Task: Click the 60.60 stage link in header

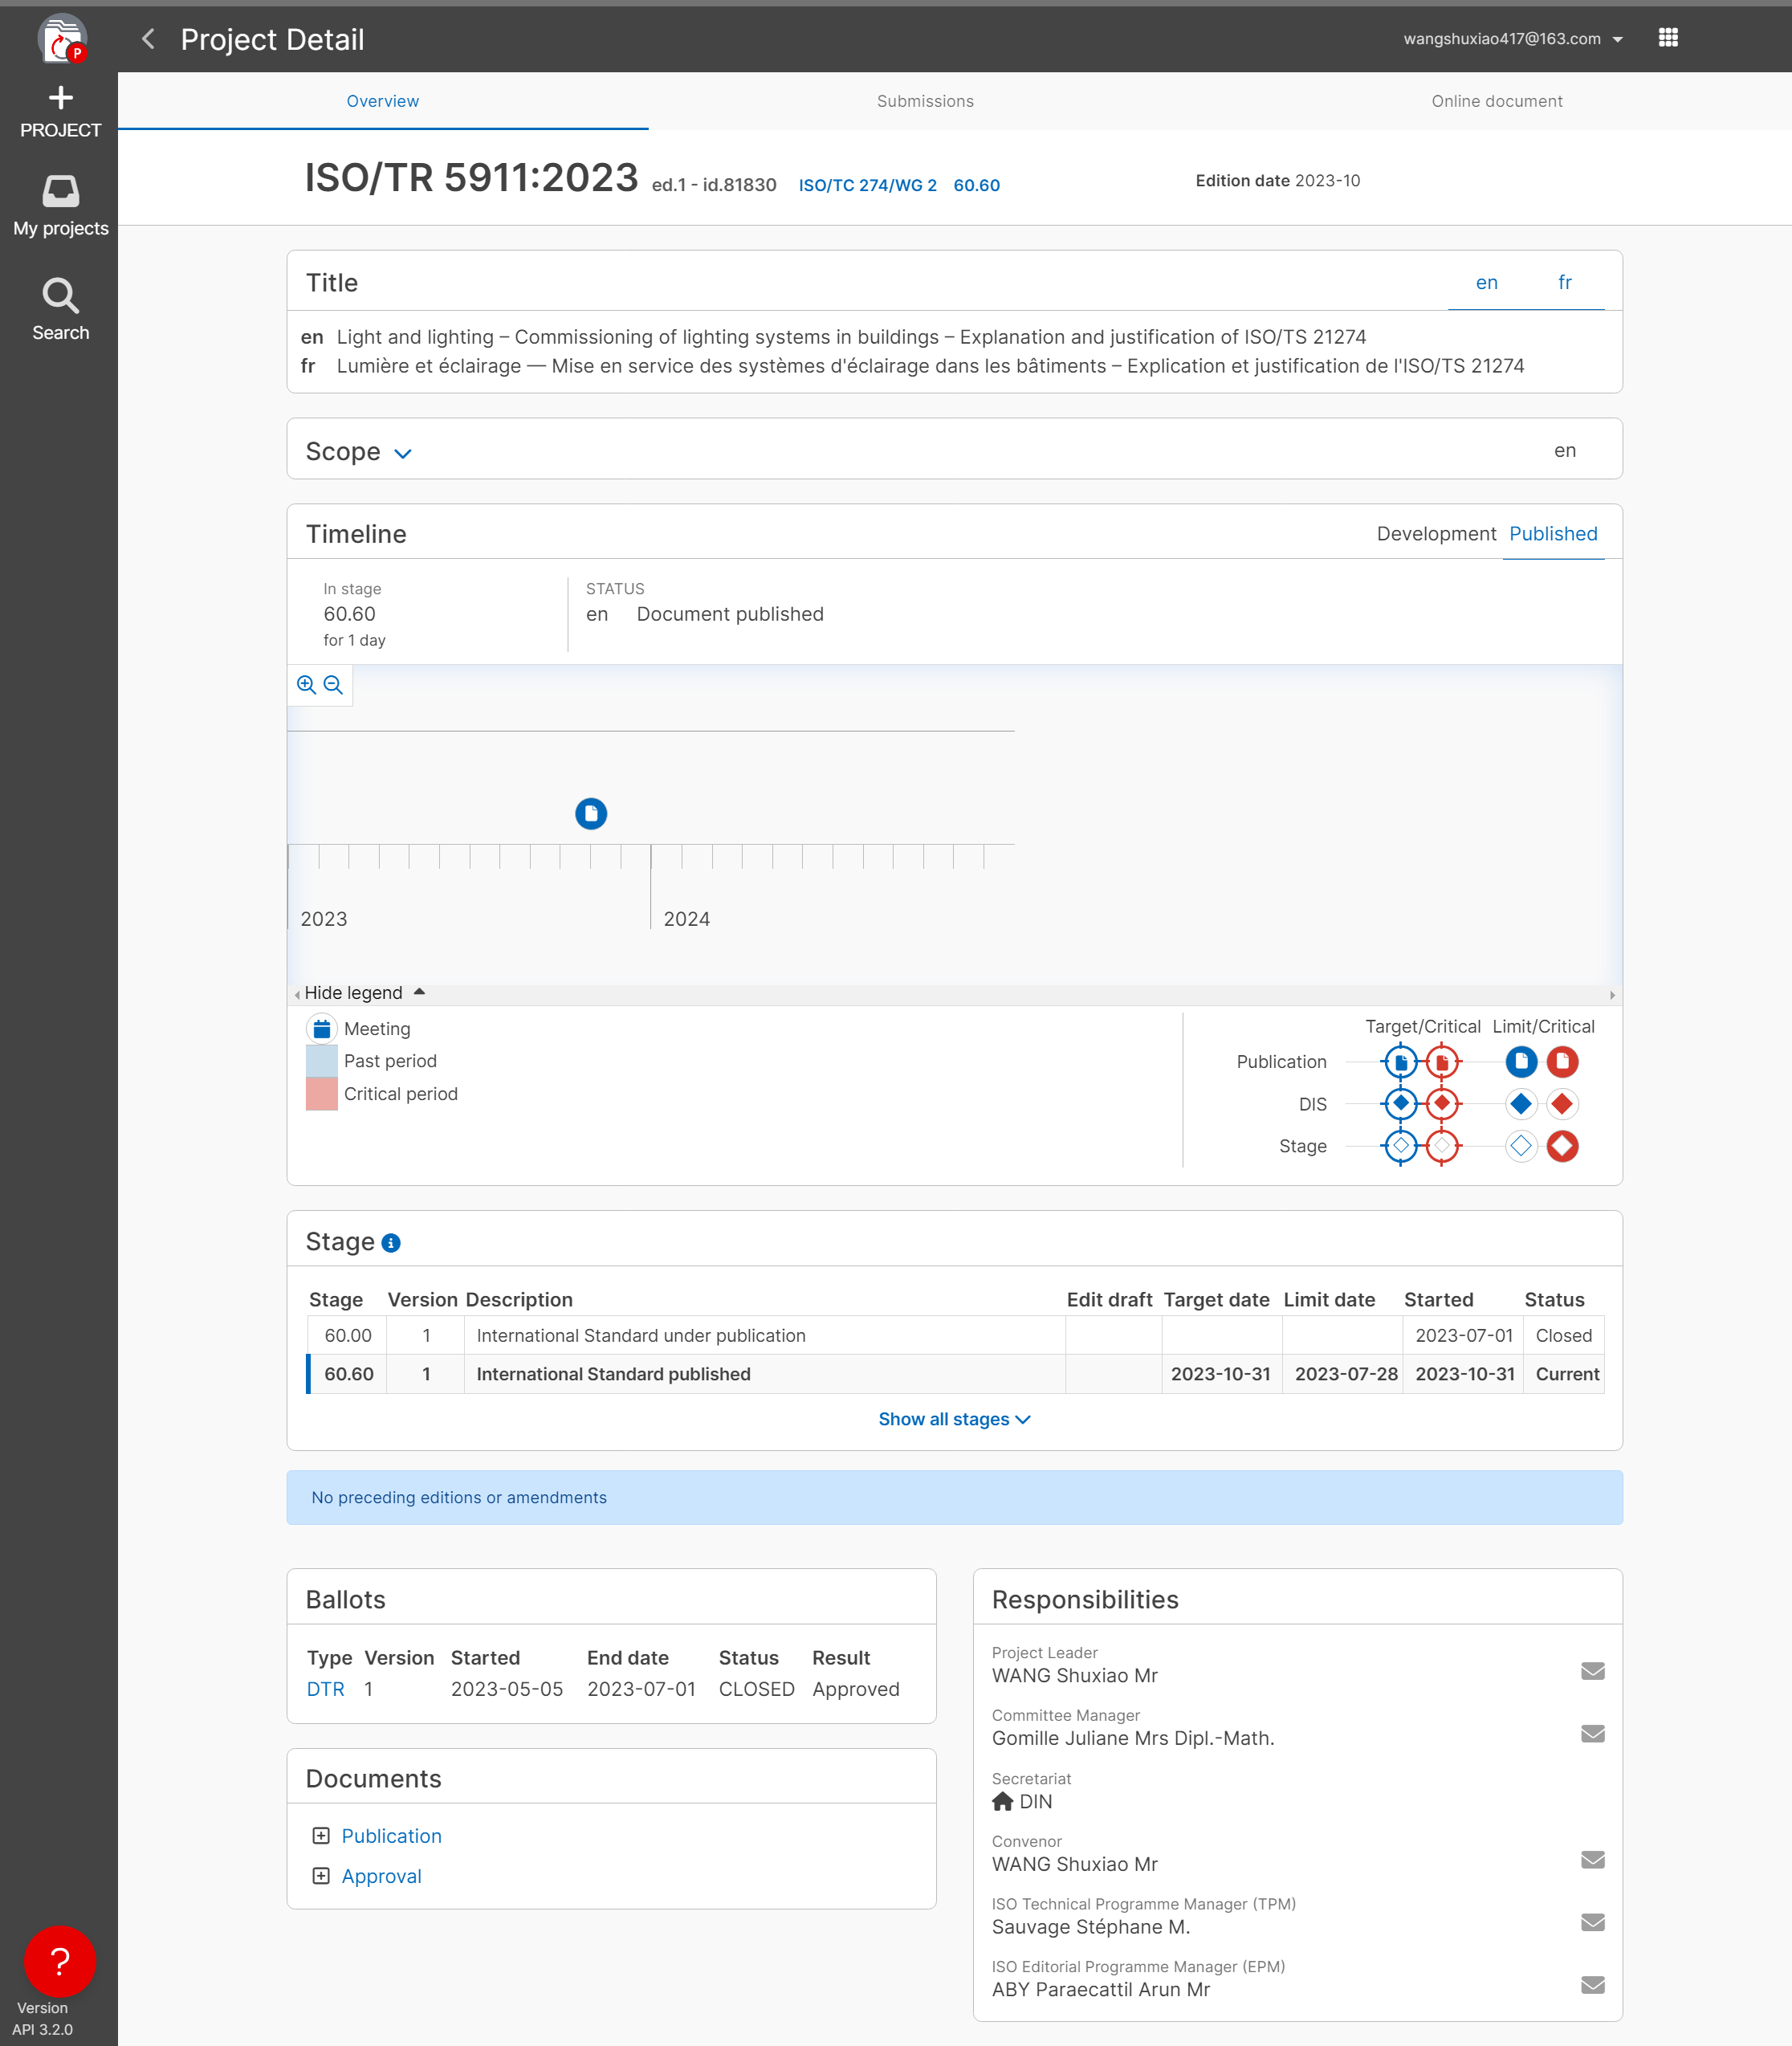Action: (x=976, y=185)
